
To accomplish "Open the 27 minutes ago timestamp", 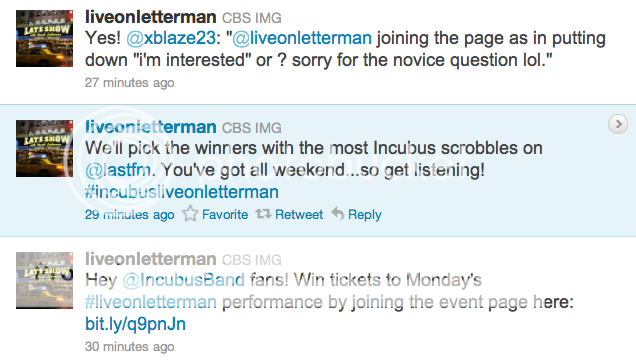I will tap(129, 83).
